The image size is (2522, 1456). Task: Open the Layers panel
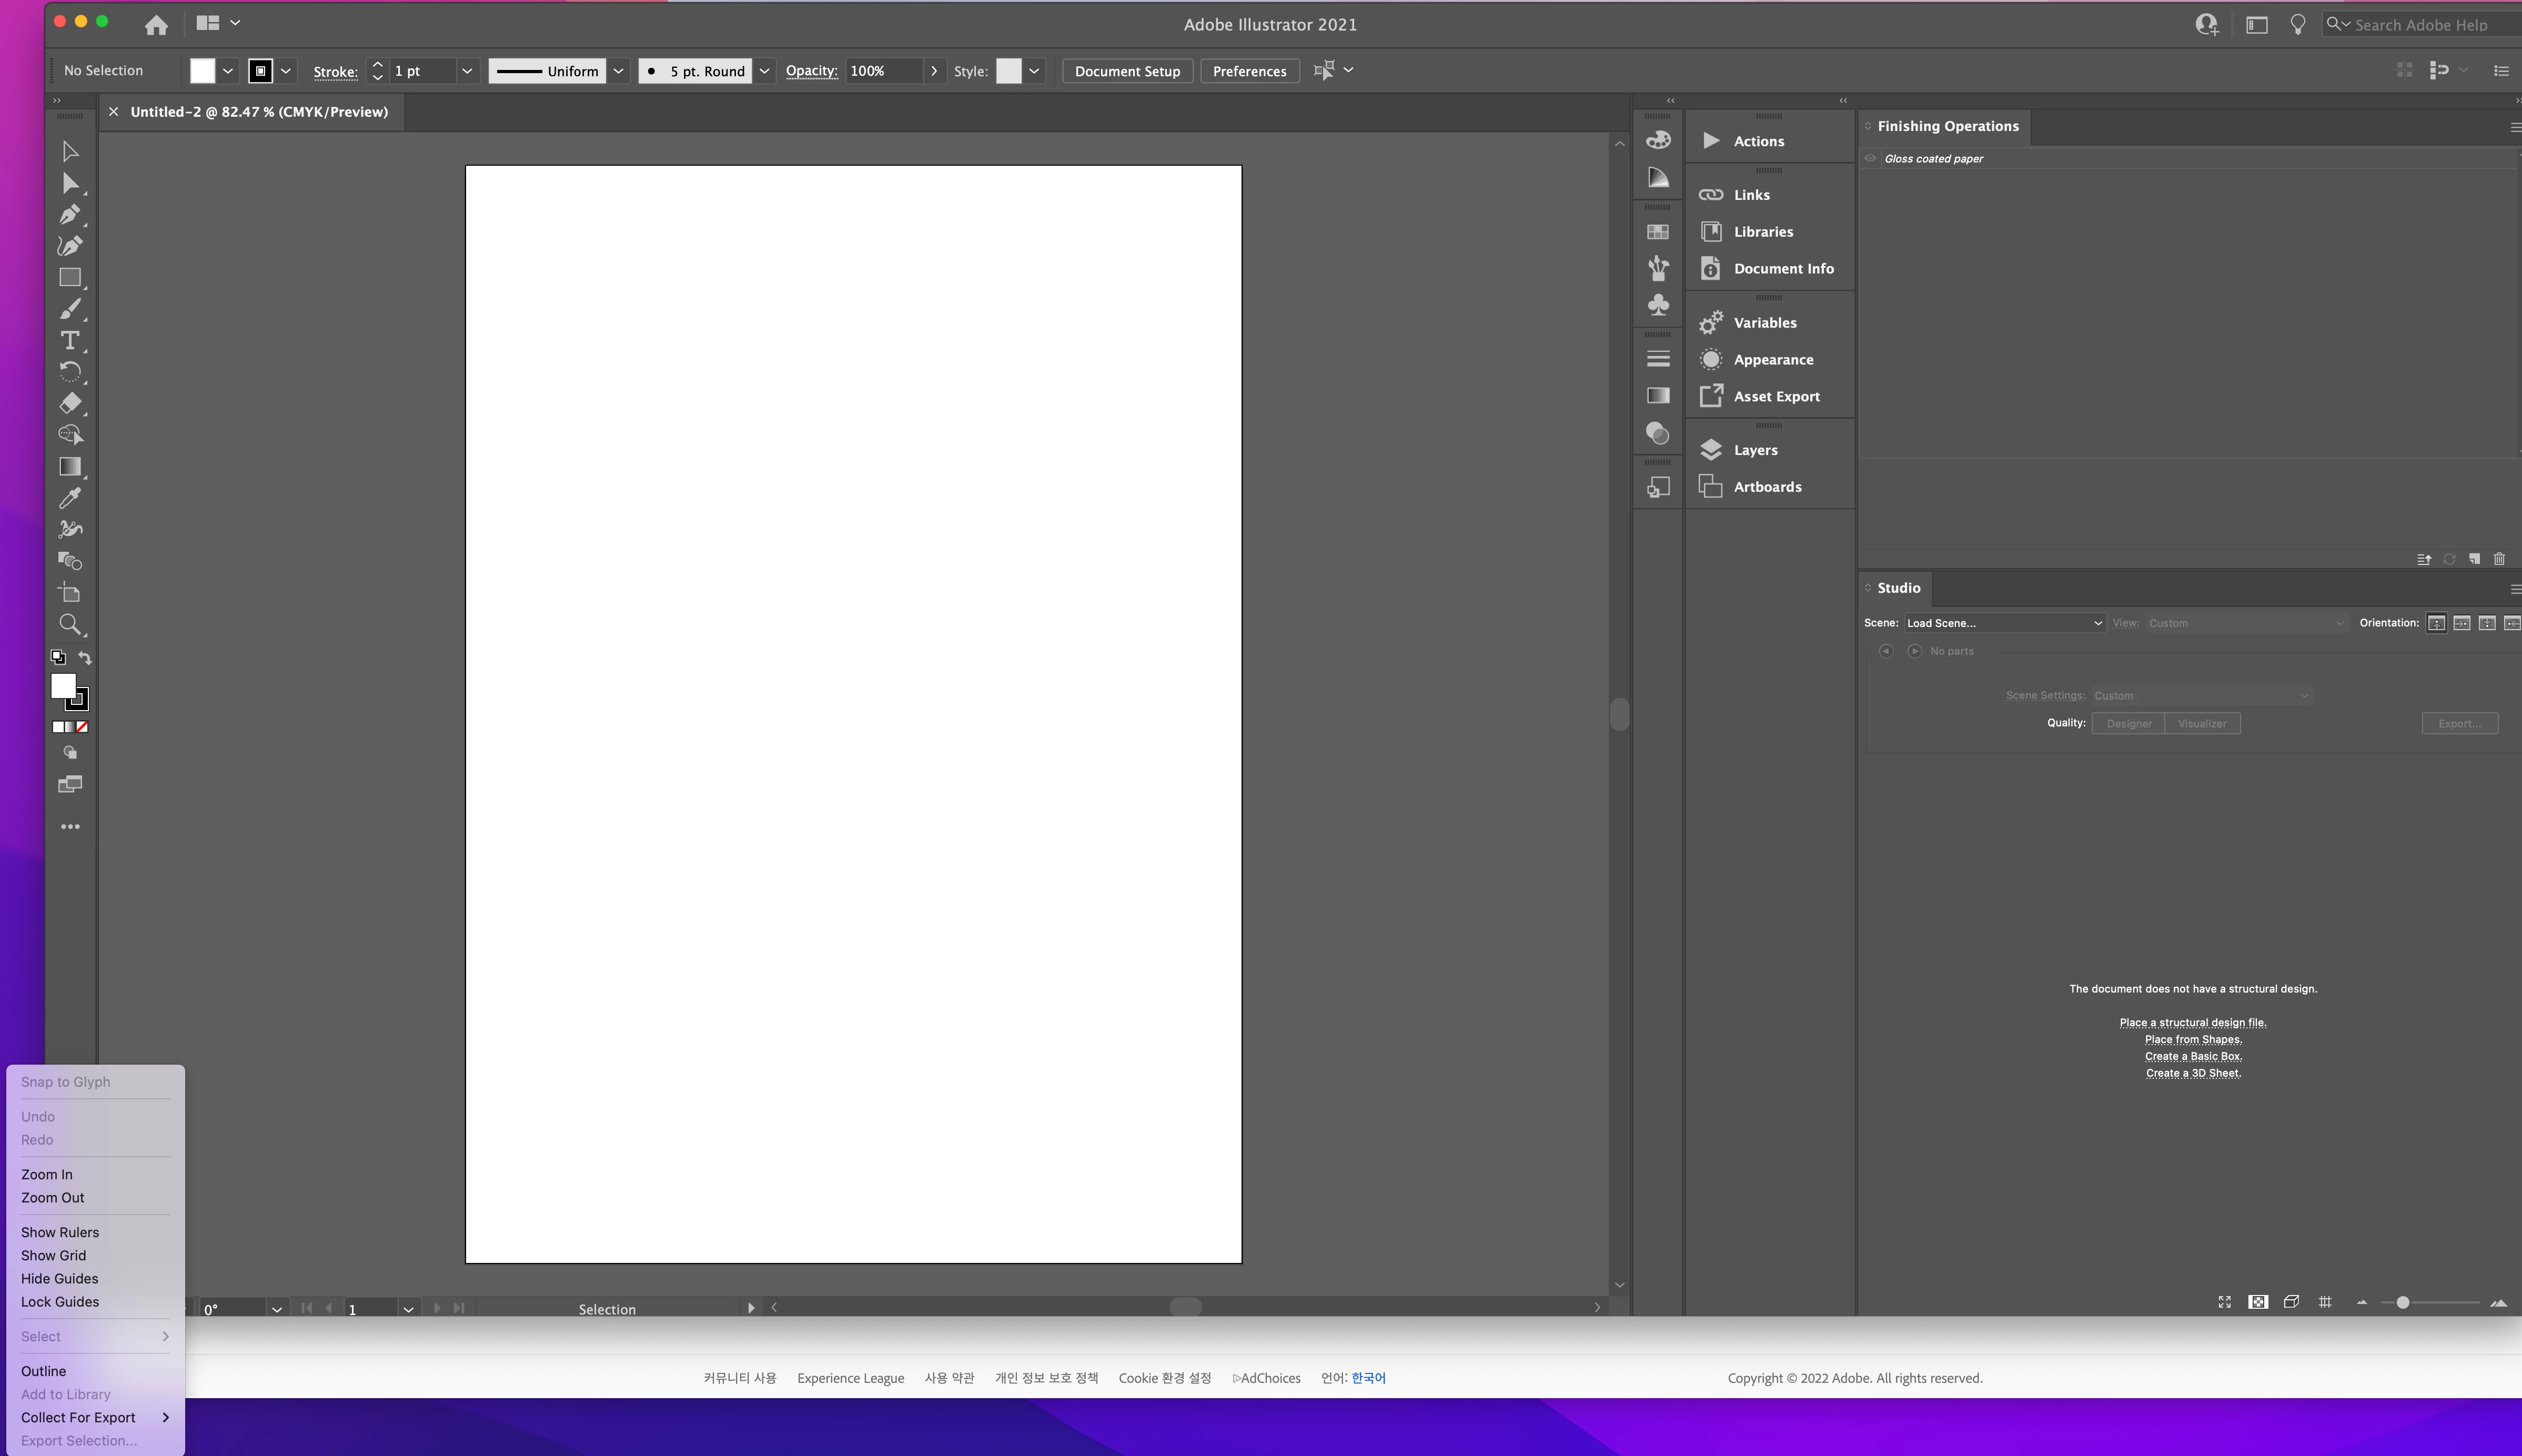(1755, 450)
